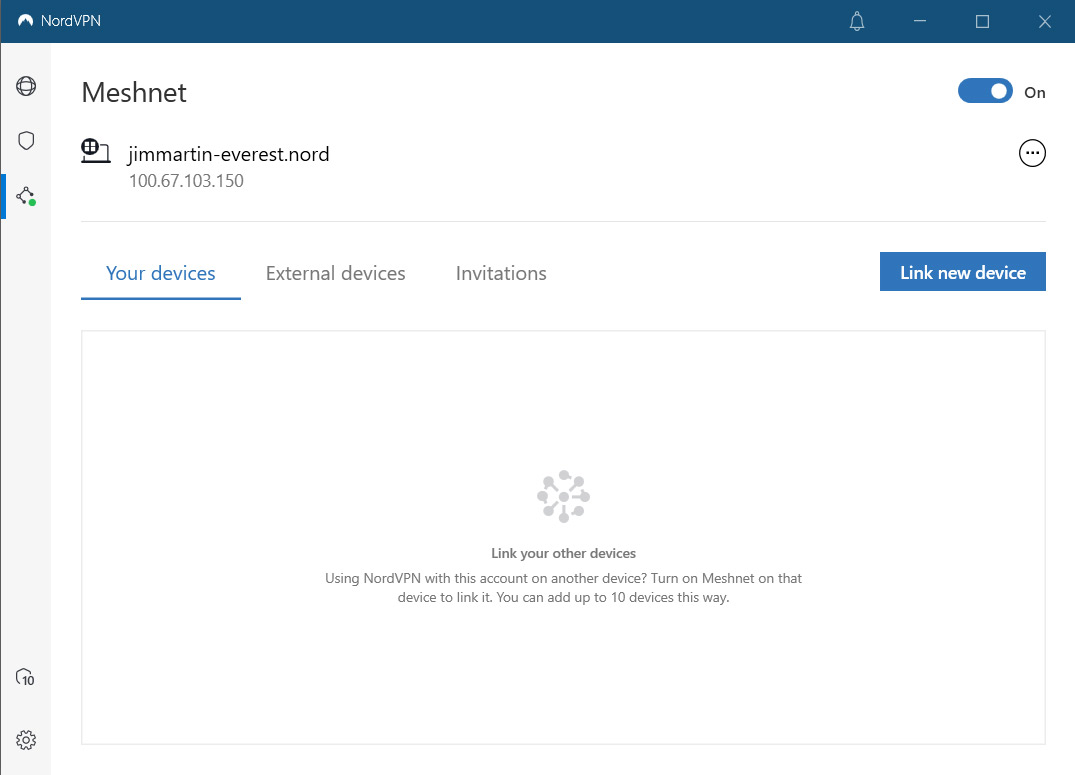Click the device computer icon beside jimmartin-everest.nord
Screen dimensions: 1075x775
pos(95,150)
